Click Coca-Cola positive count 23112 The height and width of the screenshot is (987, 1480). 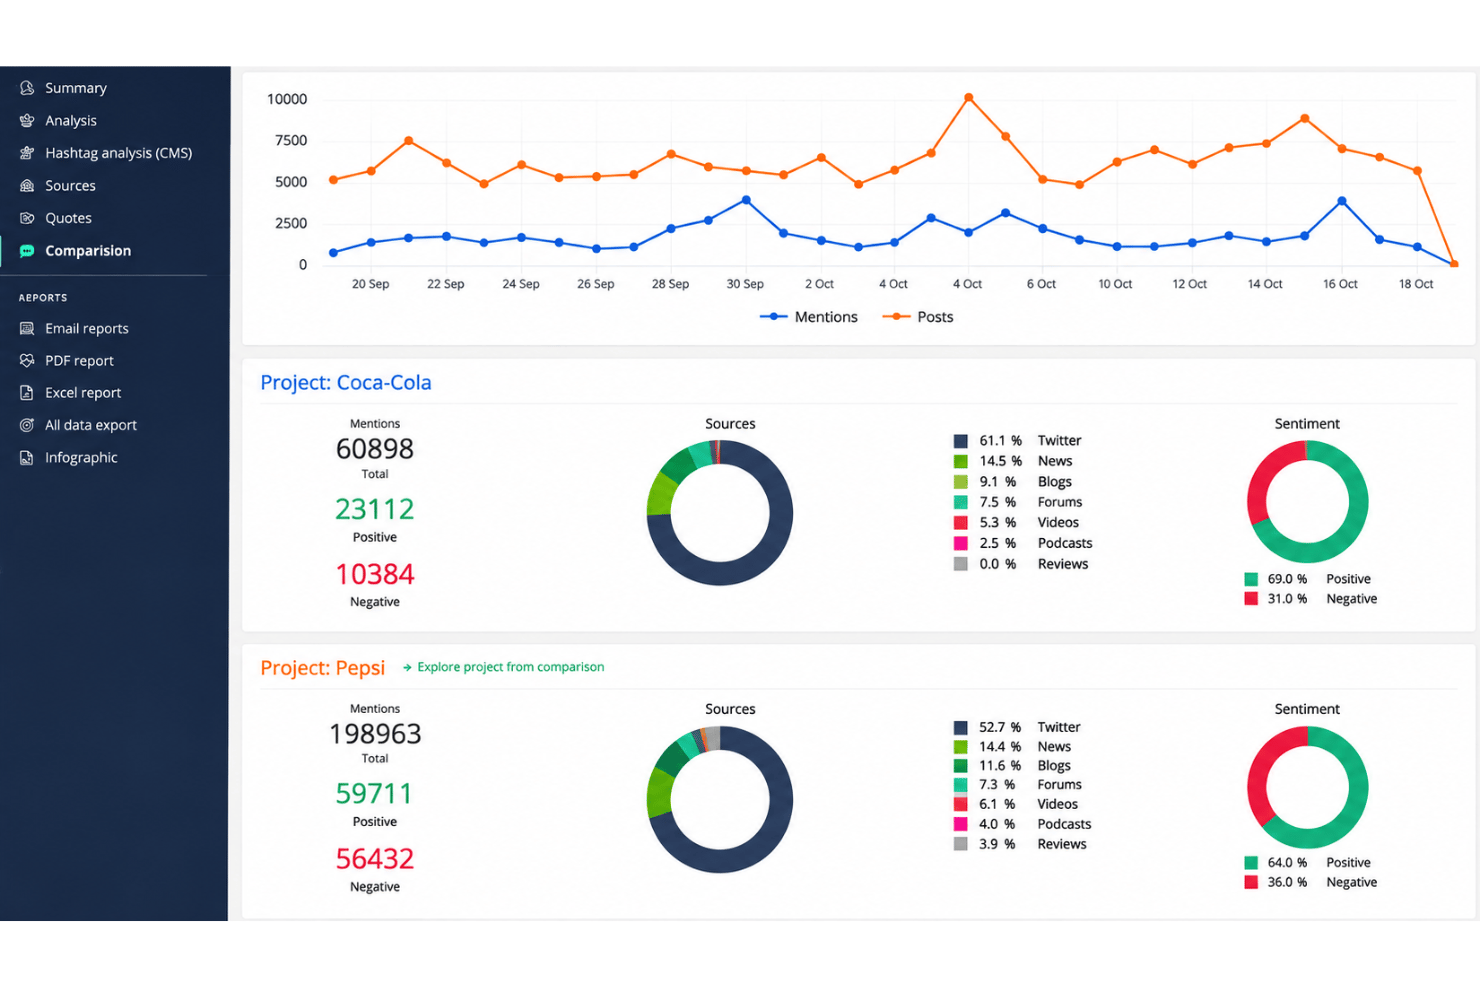(x=375, y=509)
